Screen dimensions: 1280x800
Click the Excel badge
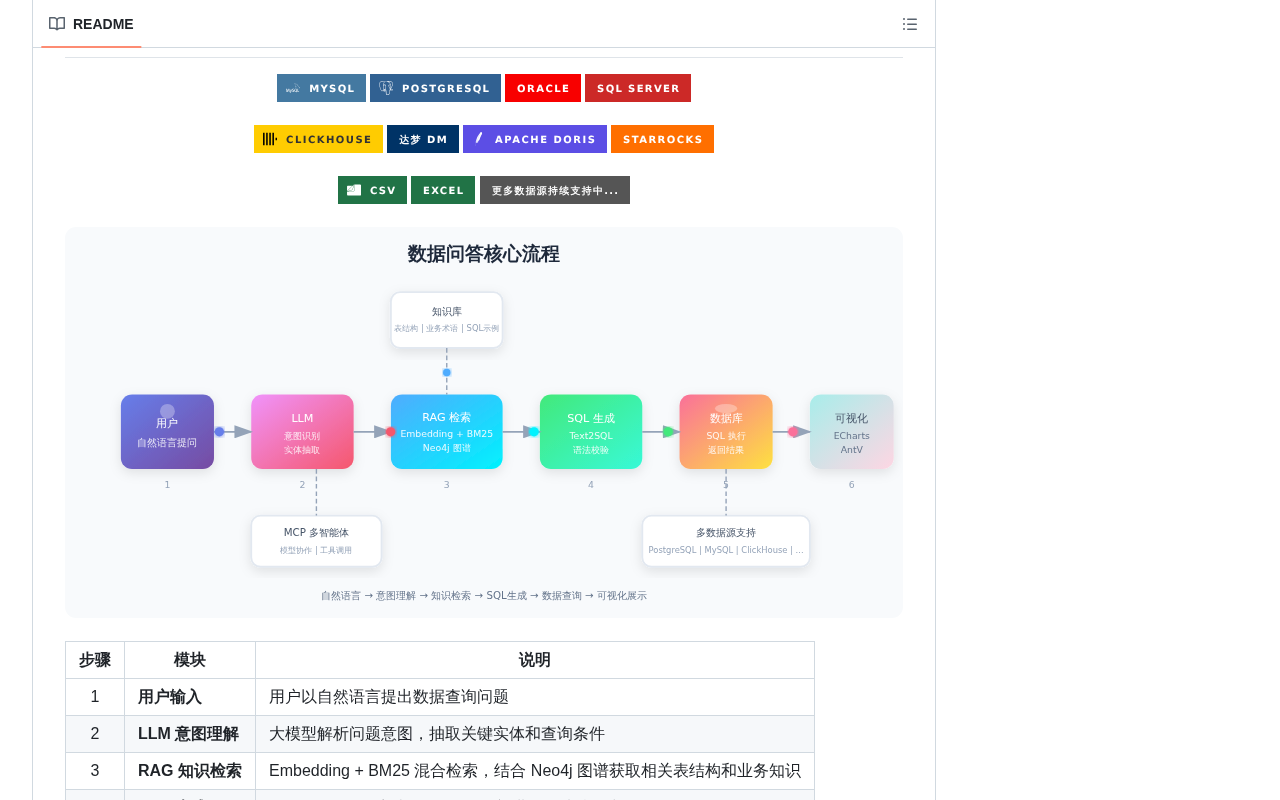click(443, 190)
